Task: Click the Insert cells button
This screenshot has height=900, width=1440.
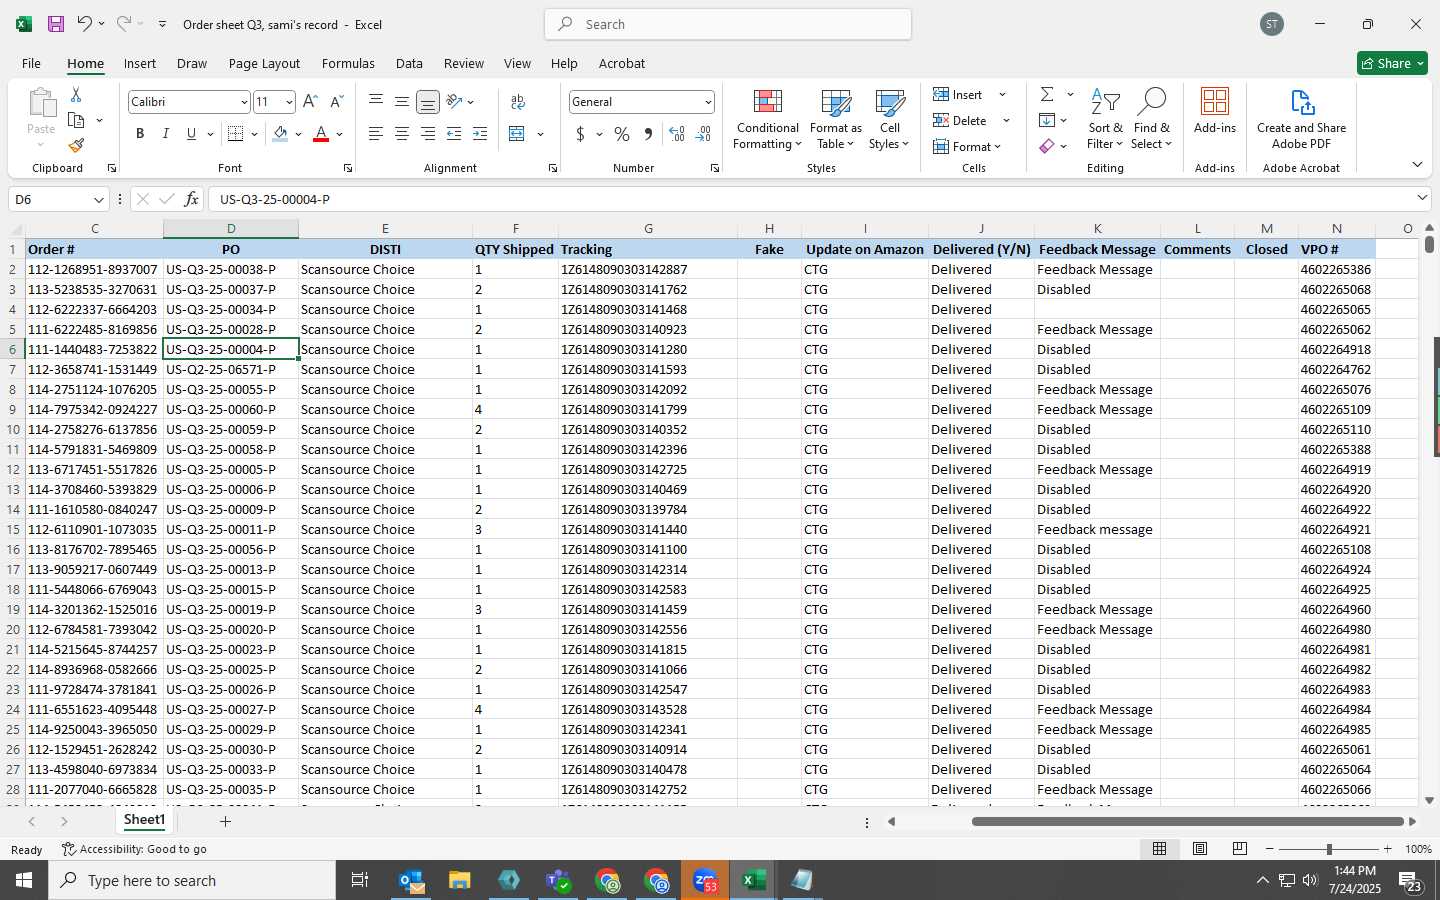Action: (x=958, y=94)
